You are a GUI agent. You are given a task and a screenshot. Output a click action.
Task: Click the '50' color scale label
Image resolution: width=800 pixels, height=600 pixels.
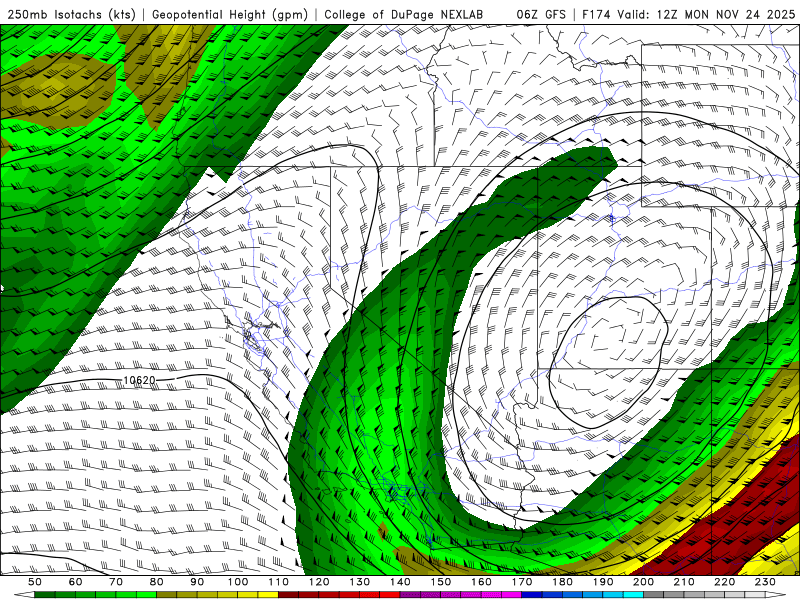(35, 582)
